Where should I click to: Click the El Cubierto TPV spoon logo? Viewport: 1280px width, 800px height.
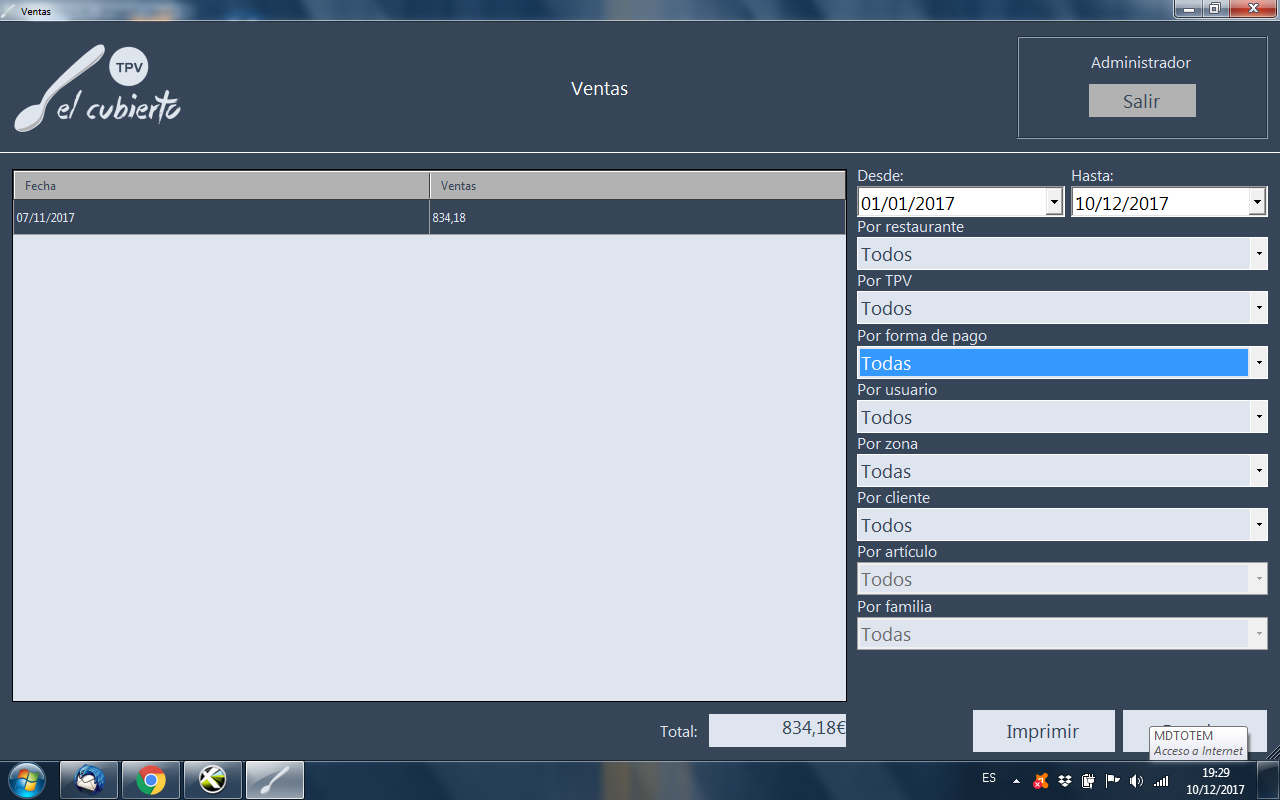97,90
